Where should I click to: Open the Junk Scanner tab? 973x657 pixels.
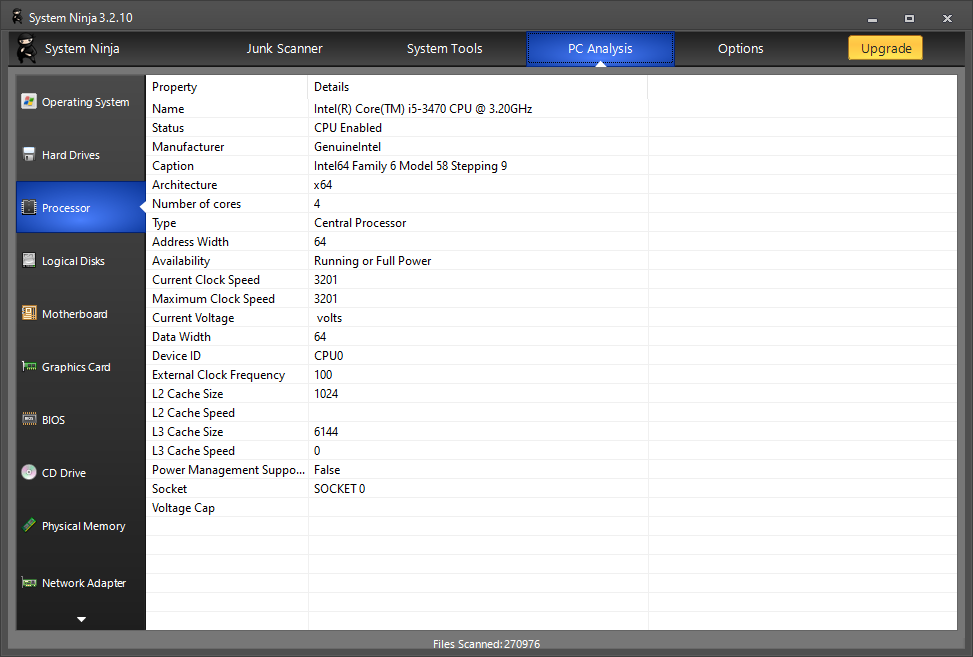[284, 48]
